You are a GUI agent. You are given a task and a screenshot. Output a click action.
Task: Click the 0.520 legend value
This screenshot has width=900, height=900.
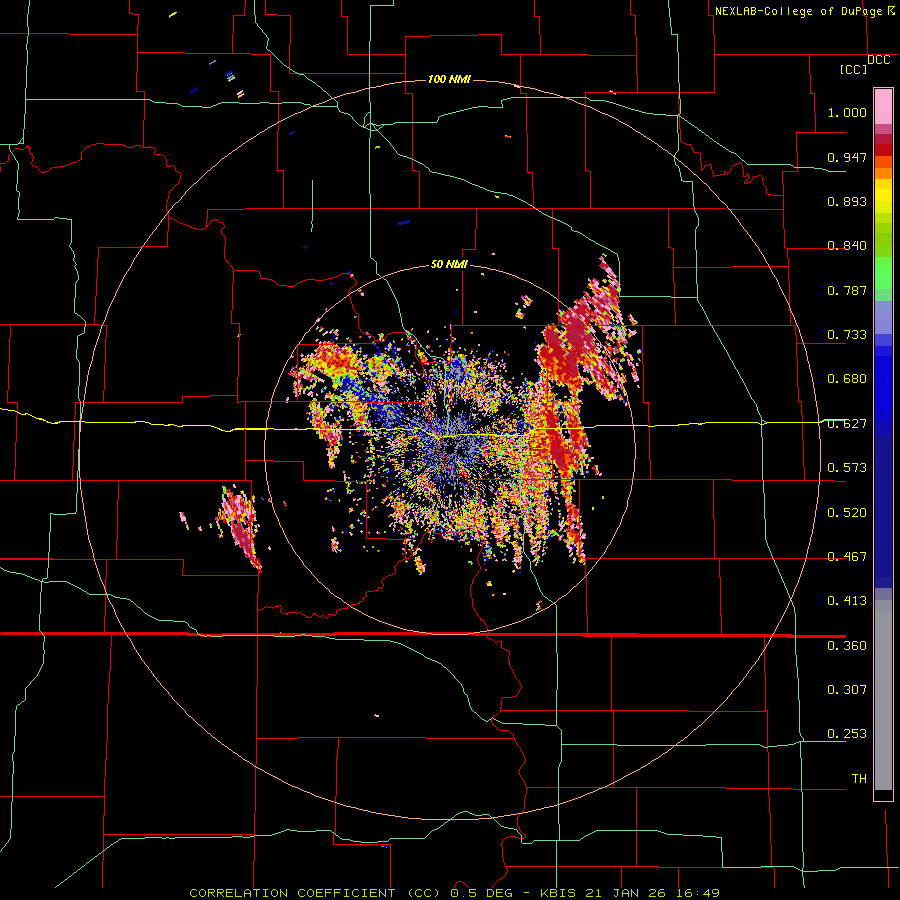pyautogui.click(x=847, y=512)
